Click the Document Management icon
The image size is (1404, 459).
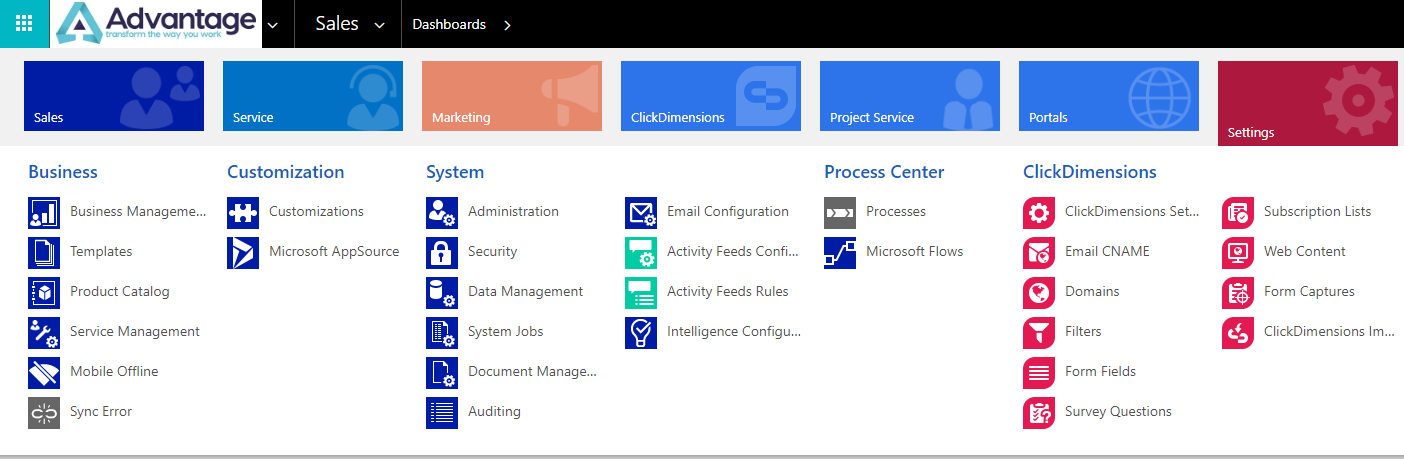442,373
